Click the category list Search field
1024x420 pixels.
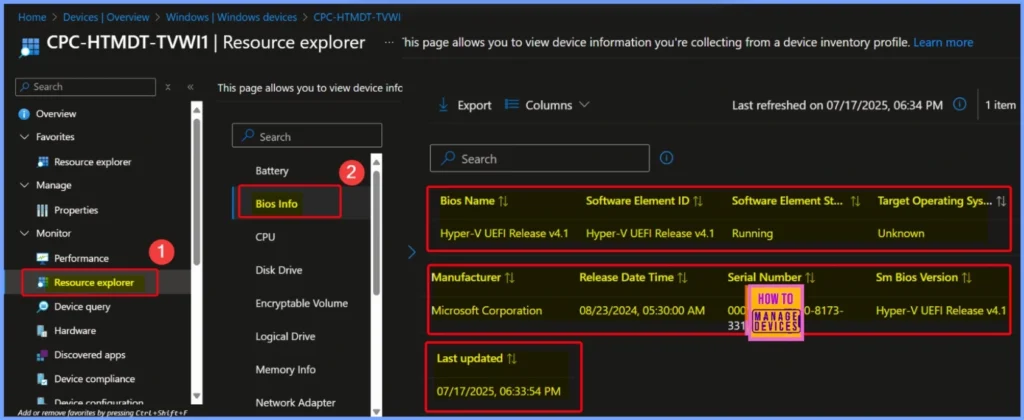tap(307, 137)
